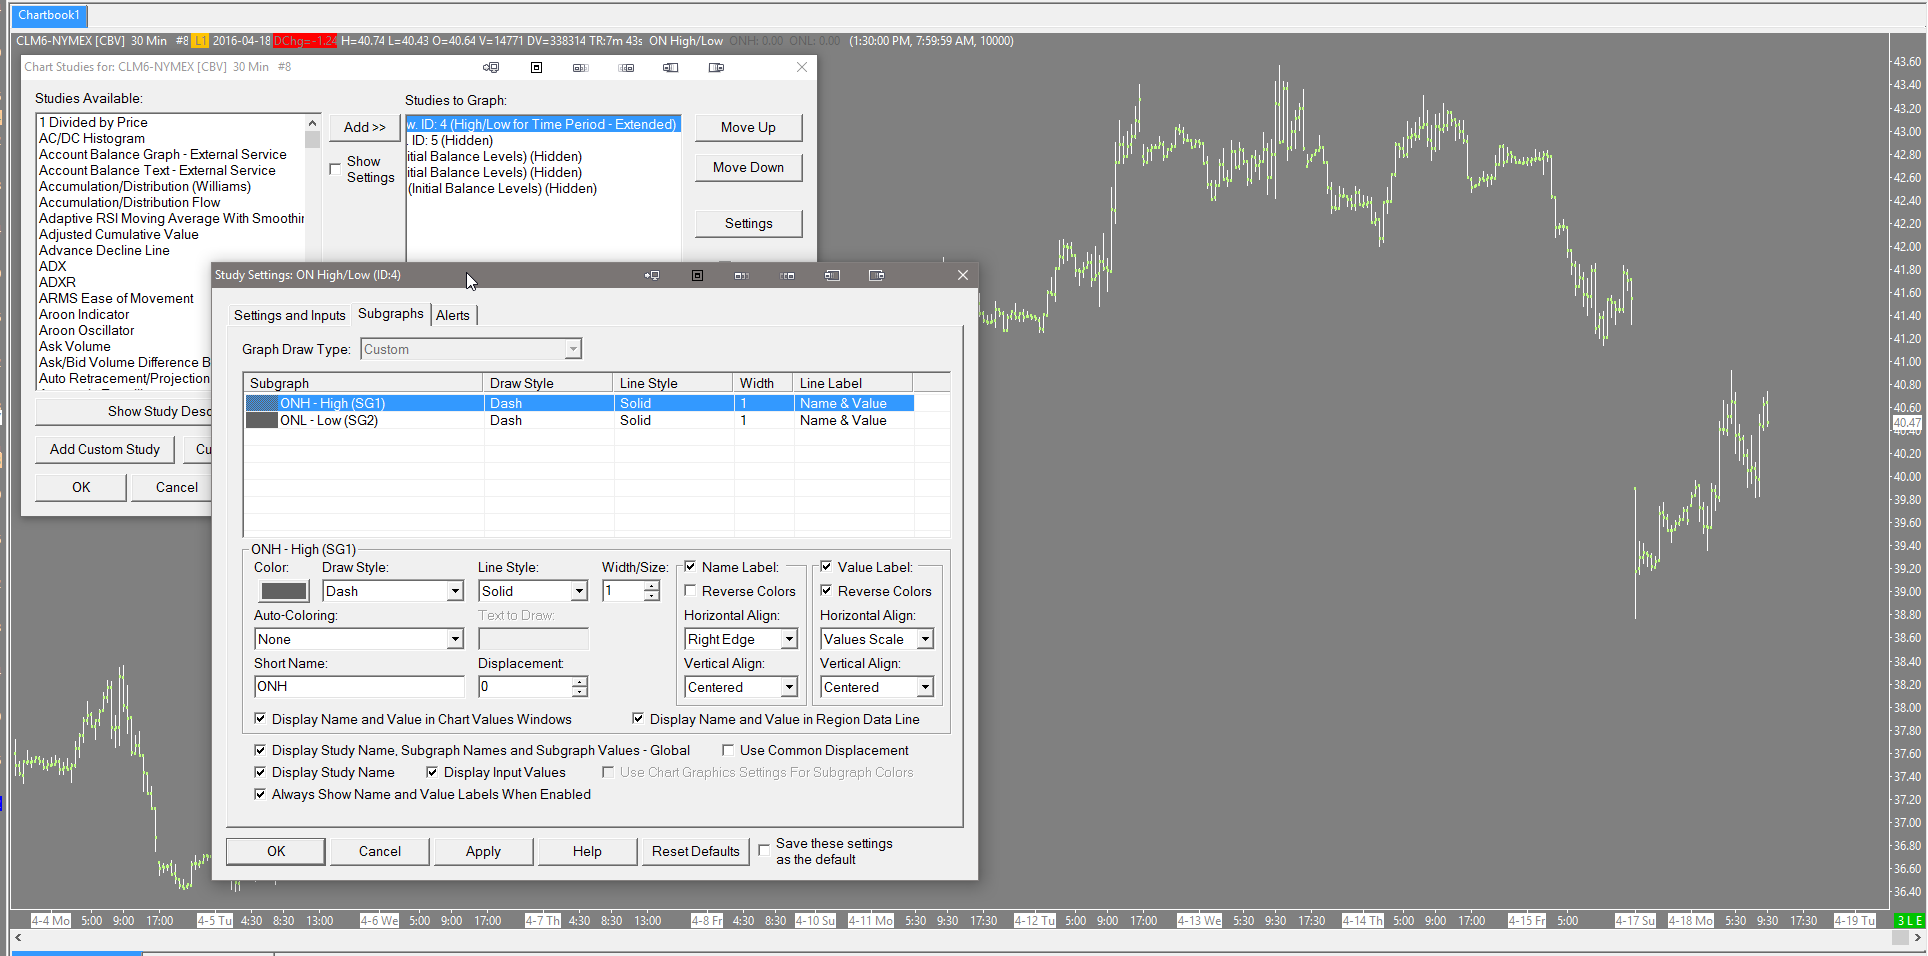Switch to the Settings and Inputs tab
The width and height of the screenshot is (1928, 956).
(x=289, y=315)
